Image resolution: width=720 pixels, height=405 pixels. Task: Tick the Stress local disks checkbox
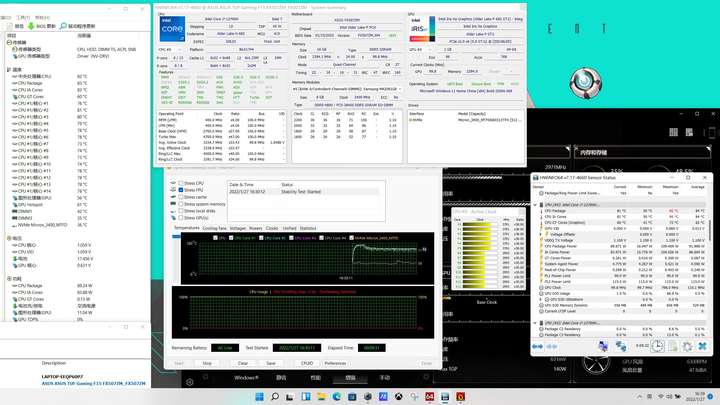tap(181, 211)
